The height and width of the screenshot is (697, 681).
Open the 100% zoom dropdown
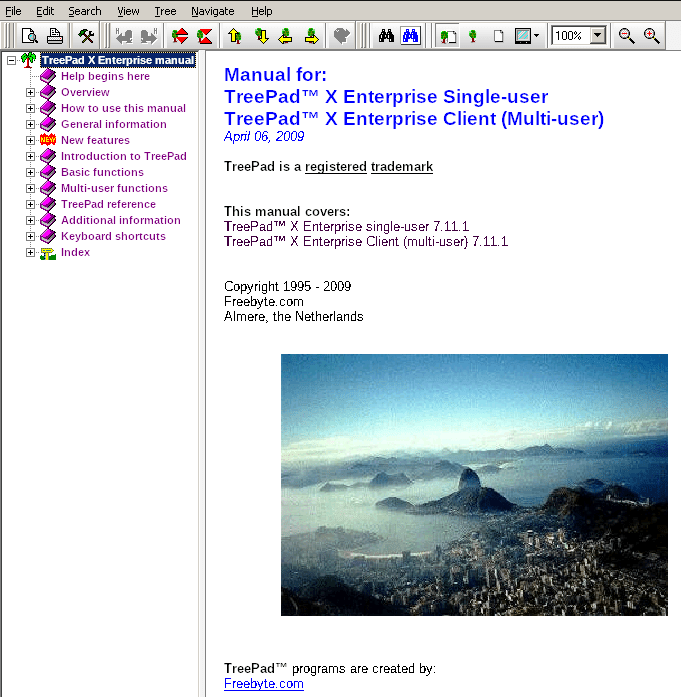pos(598,36)
